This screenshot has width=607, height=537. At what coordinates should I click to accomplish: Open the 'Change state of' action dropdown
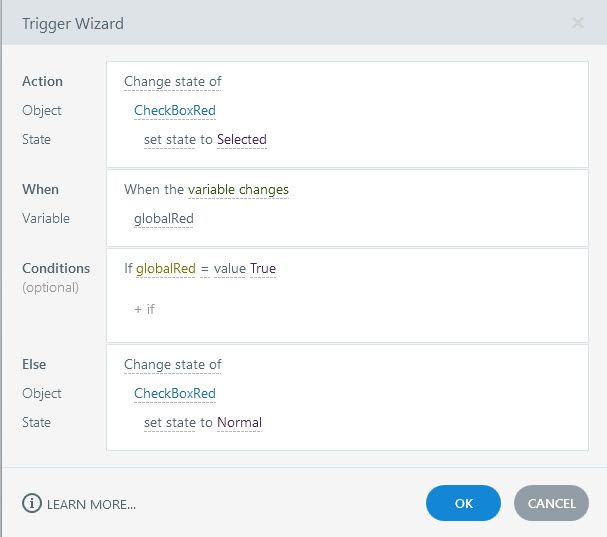(172, 81)
